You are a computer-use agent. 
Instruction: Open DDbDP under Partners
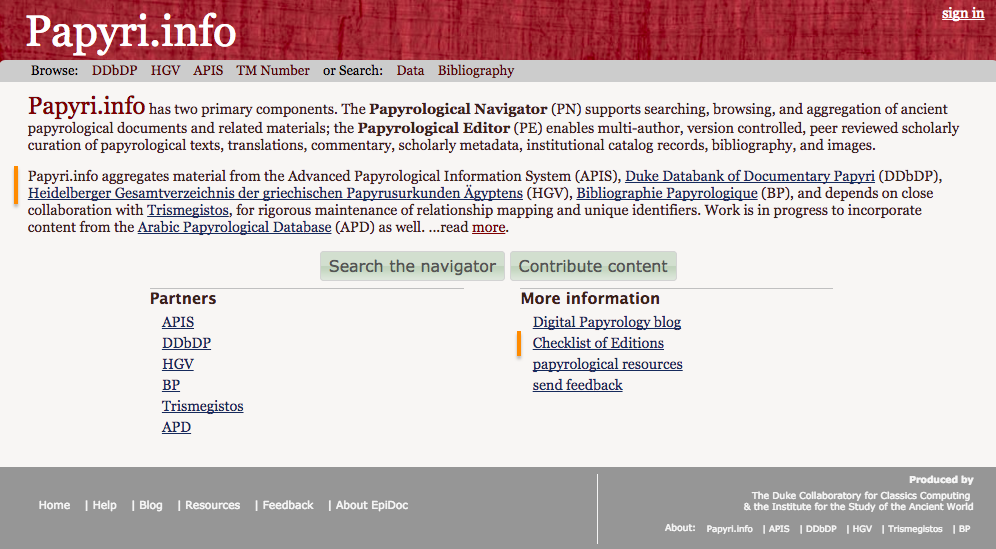pos(186,343)
